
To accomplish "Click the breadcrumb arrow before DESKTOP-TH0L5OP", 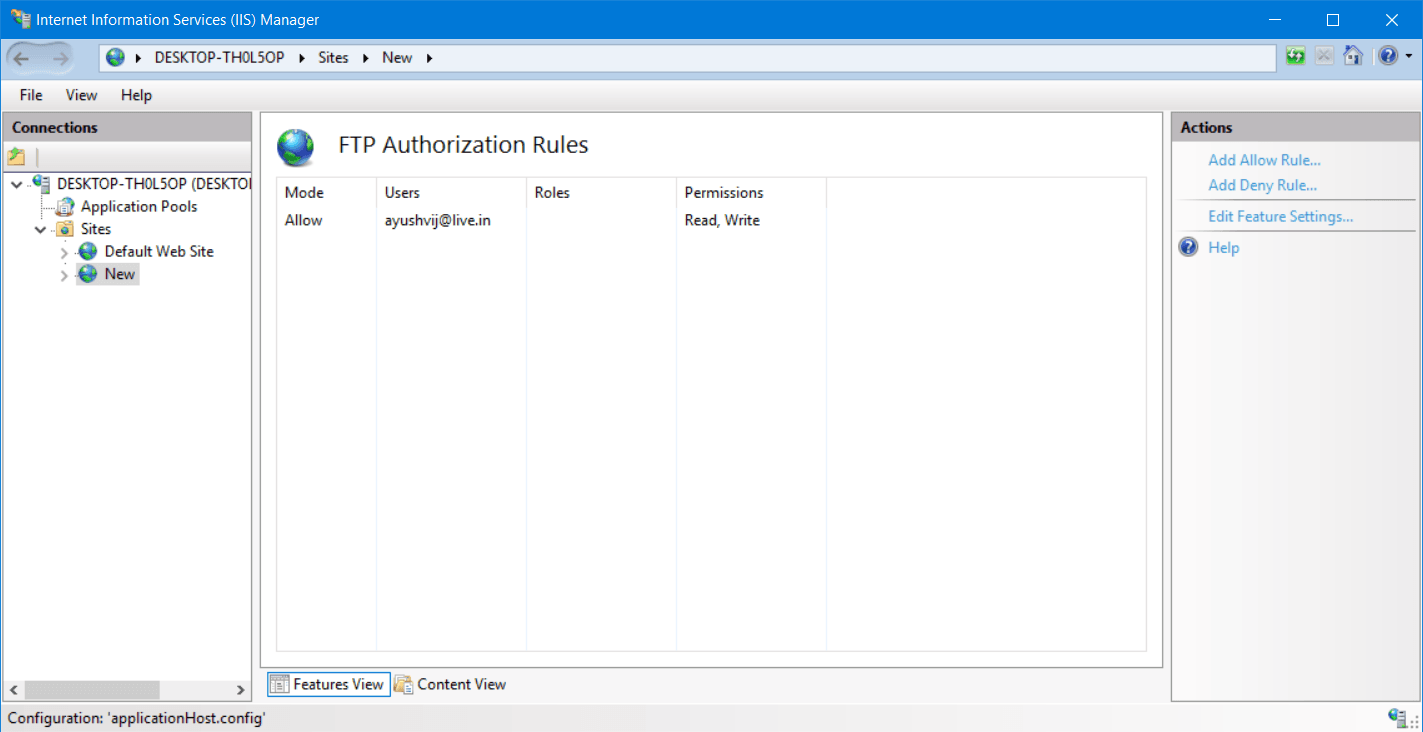I will tap(138, 58).
